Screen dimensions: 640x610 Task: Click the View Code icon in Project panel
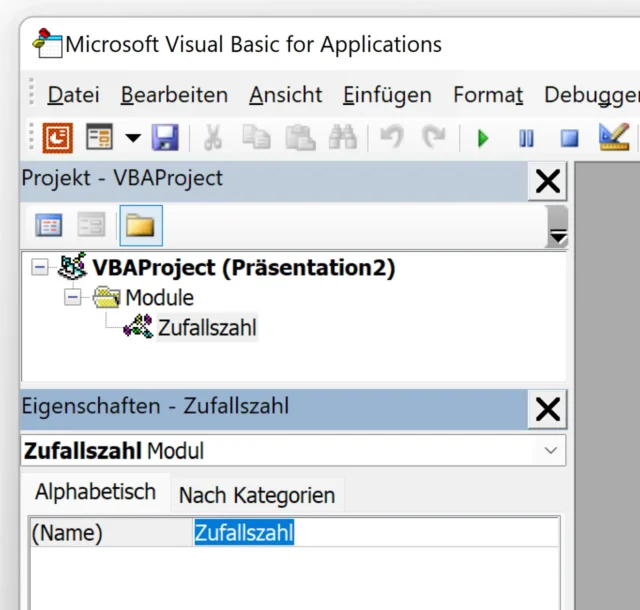48,226
